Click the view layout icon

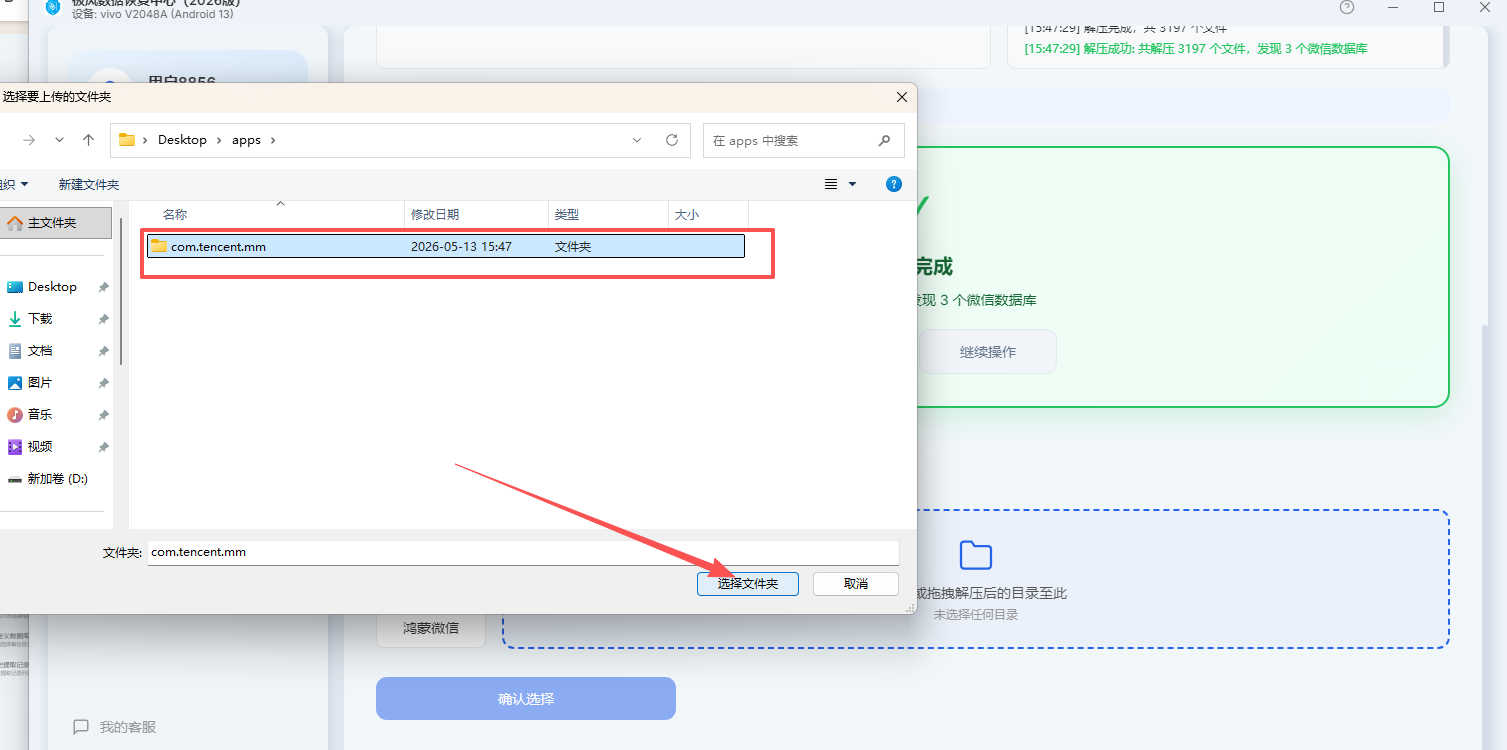pos(830,184)
